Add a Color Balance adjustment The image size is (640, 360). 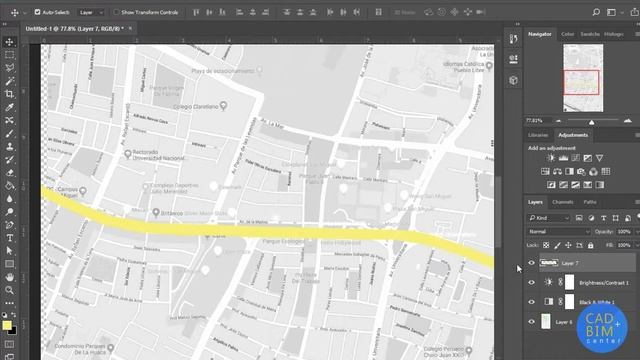(x=557, y=171)
